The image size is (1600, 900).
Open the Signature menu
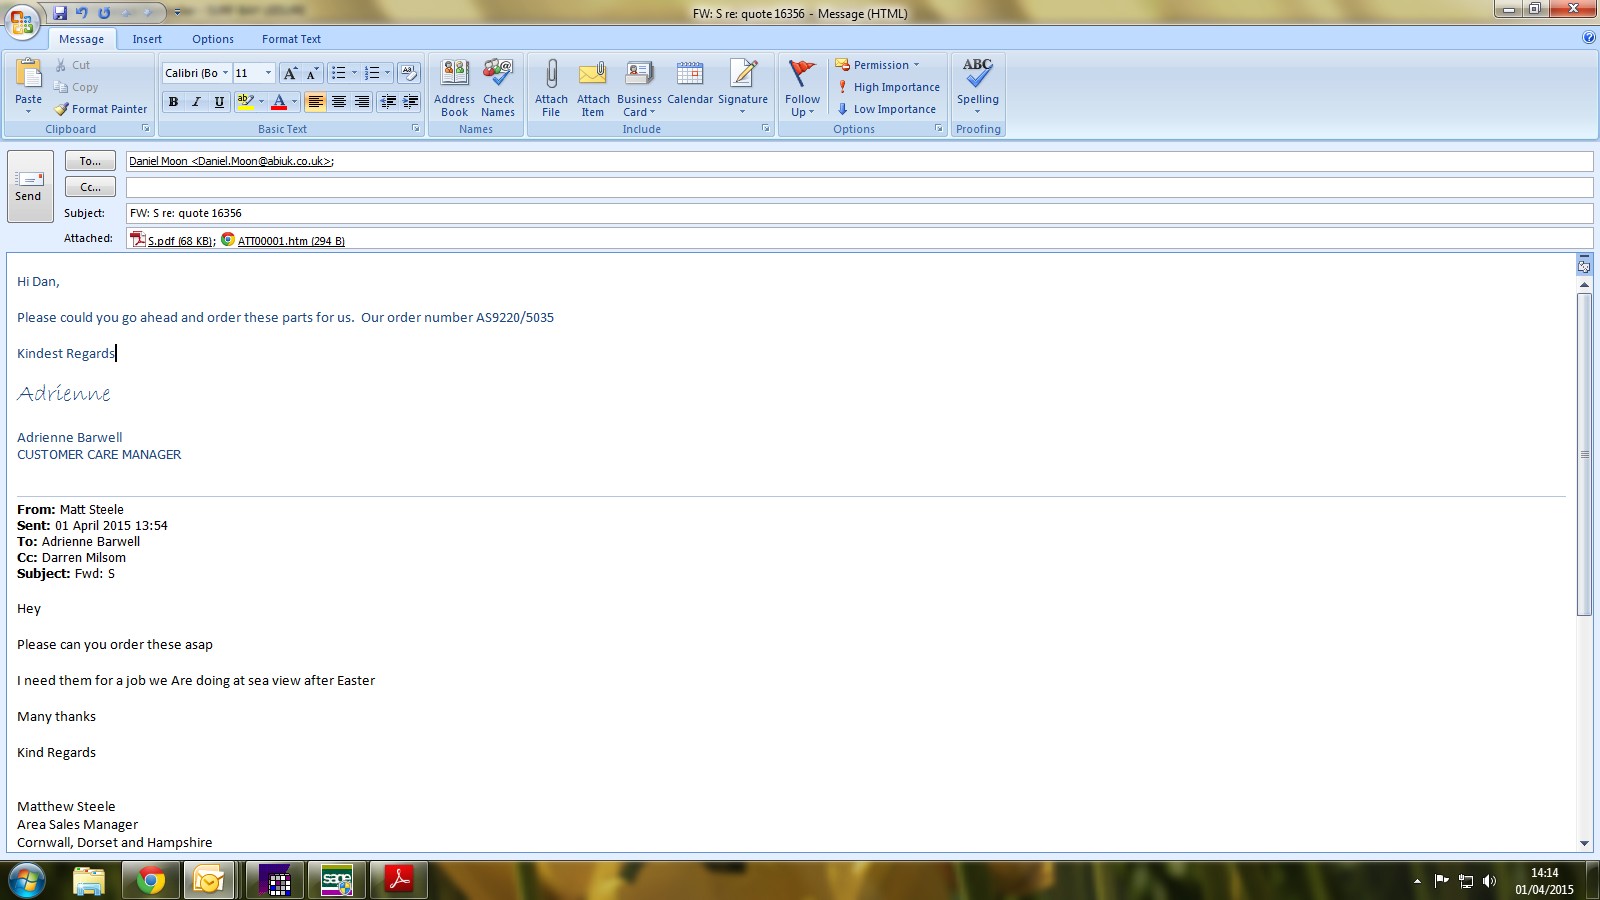(743, 88)
